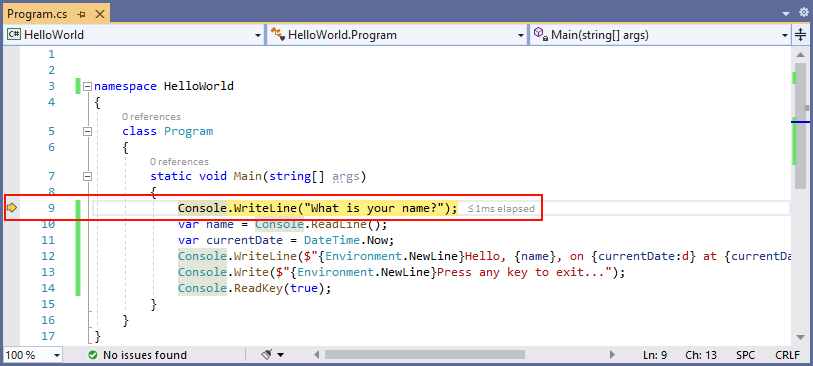Click the C# project icon beside HelloWorld
Viewport: 813px width, 366px height.
pyautogui.click(x=14, y=35)
